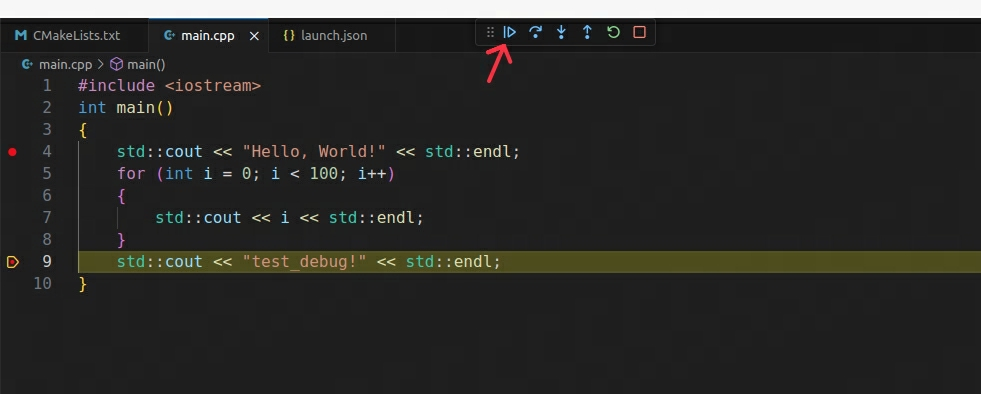Select the main.cpp editor tab
This screenshot has height=394, width=981.
tap(208, 36)
